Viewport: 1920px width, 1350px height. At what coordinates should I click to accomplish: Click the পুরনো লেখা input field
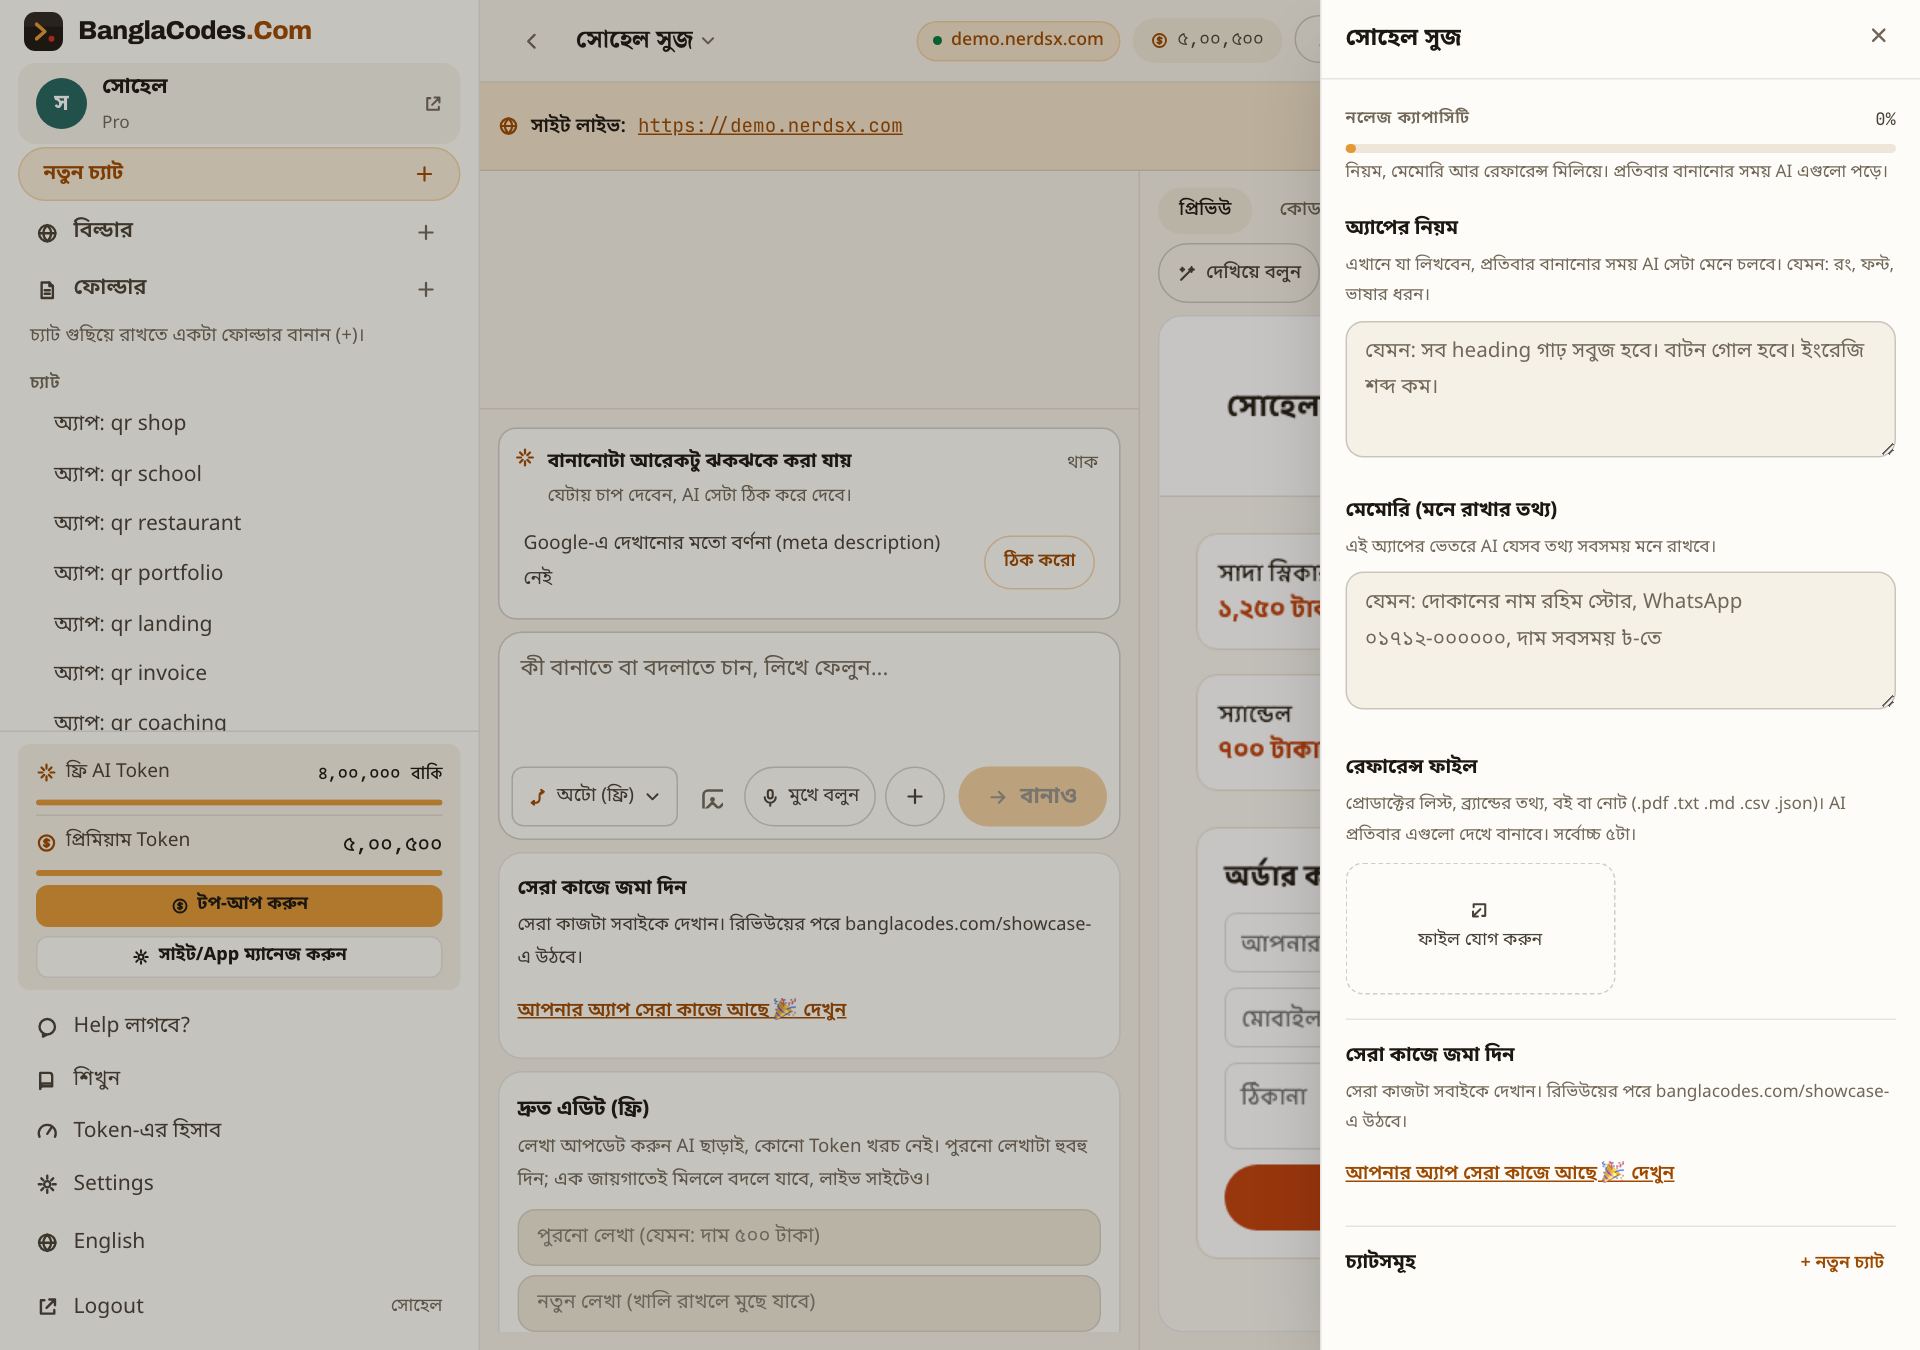click(809, 1237)
